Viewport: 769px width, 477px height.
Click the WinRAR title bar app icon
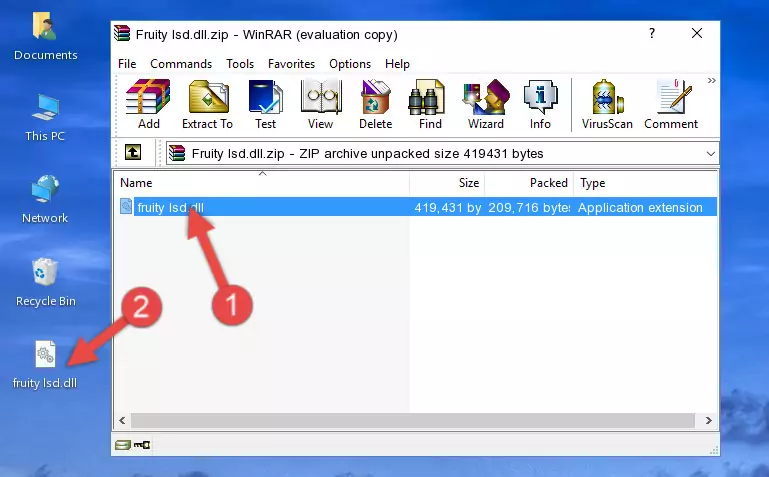pos(122,34)
